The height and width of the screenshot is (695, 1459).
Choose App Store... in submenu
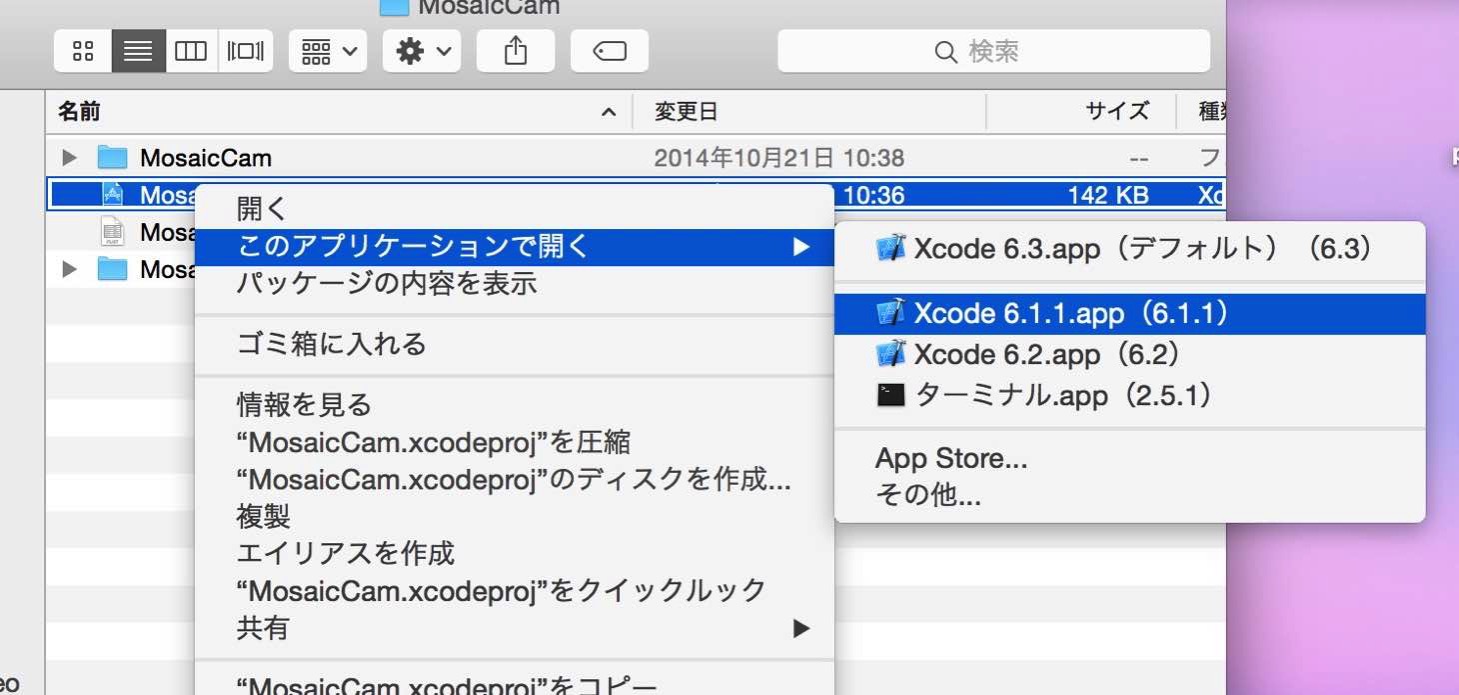[x=1130, y=459]
